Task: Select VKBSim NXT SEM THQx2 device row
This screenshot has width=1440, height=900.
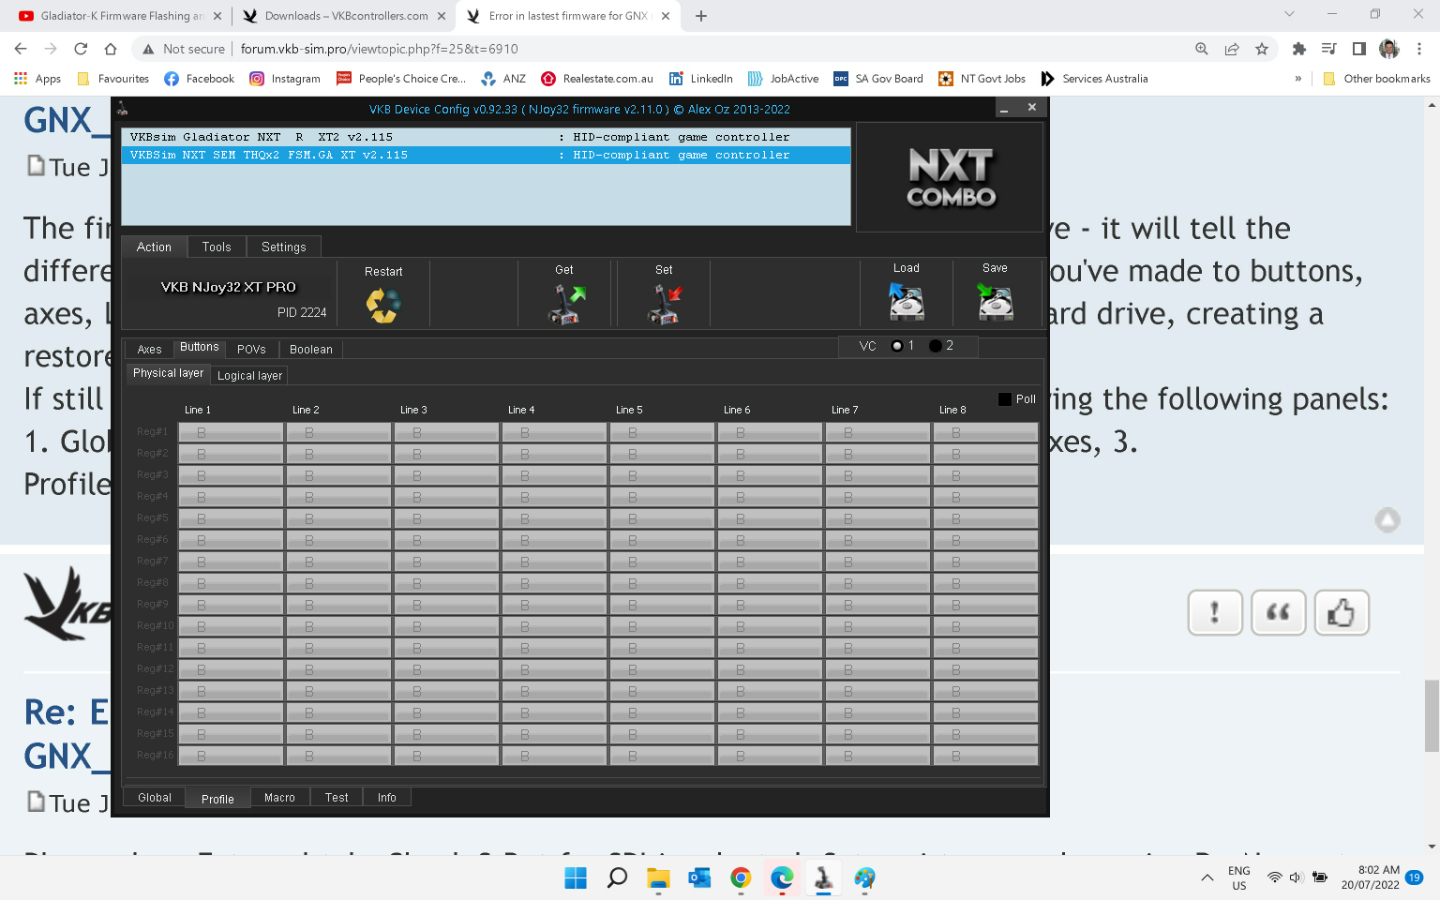Action: click(486, 155)
